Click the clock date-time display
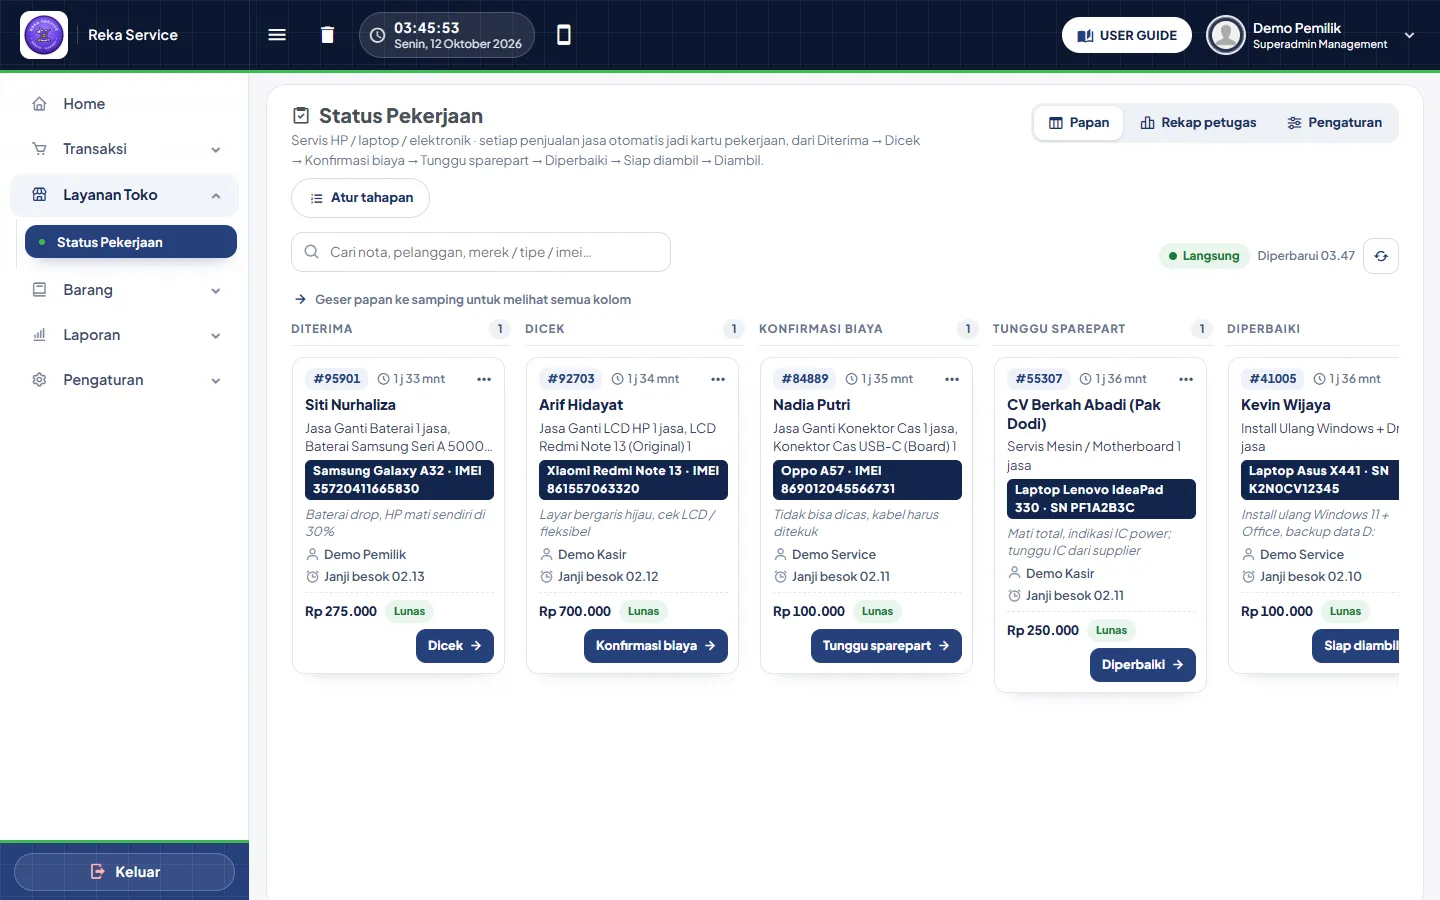 (447, 35)
